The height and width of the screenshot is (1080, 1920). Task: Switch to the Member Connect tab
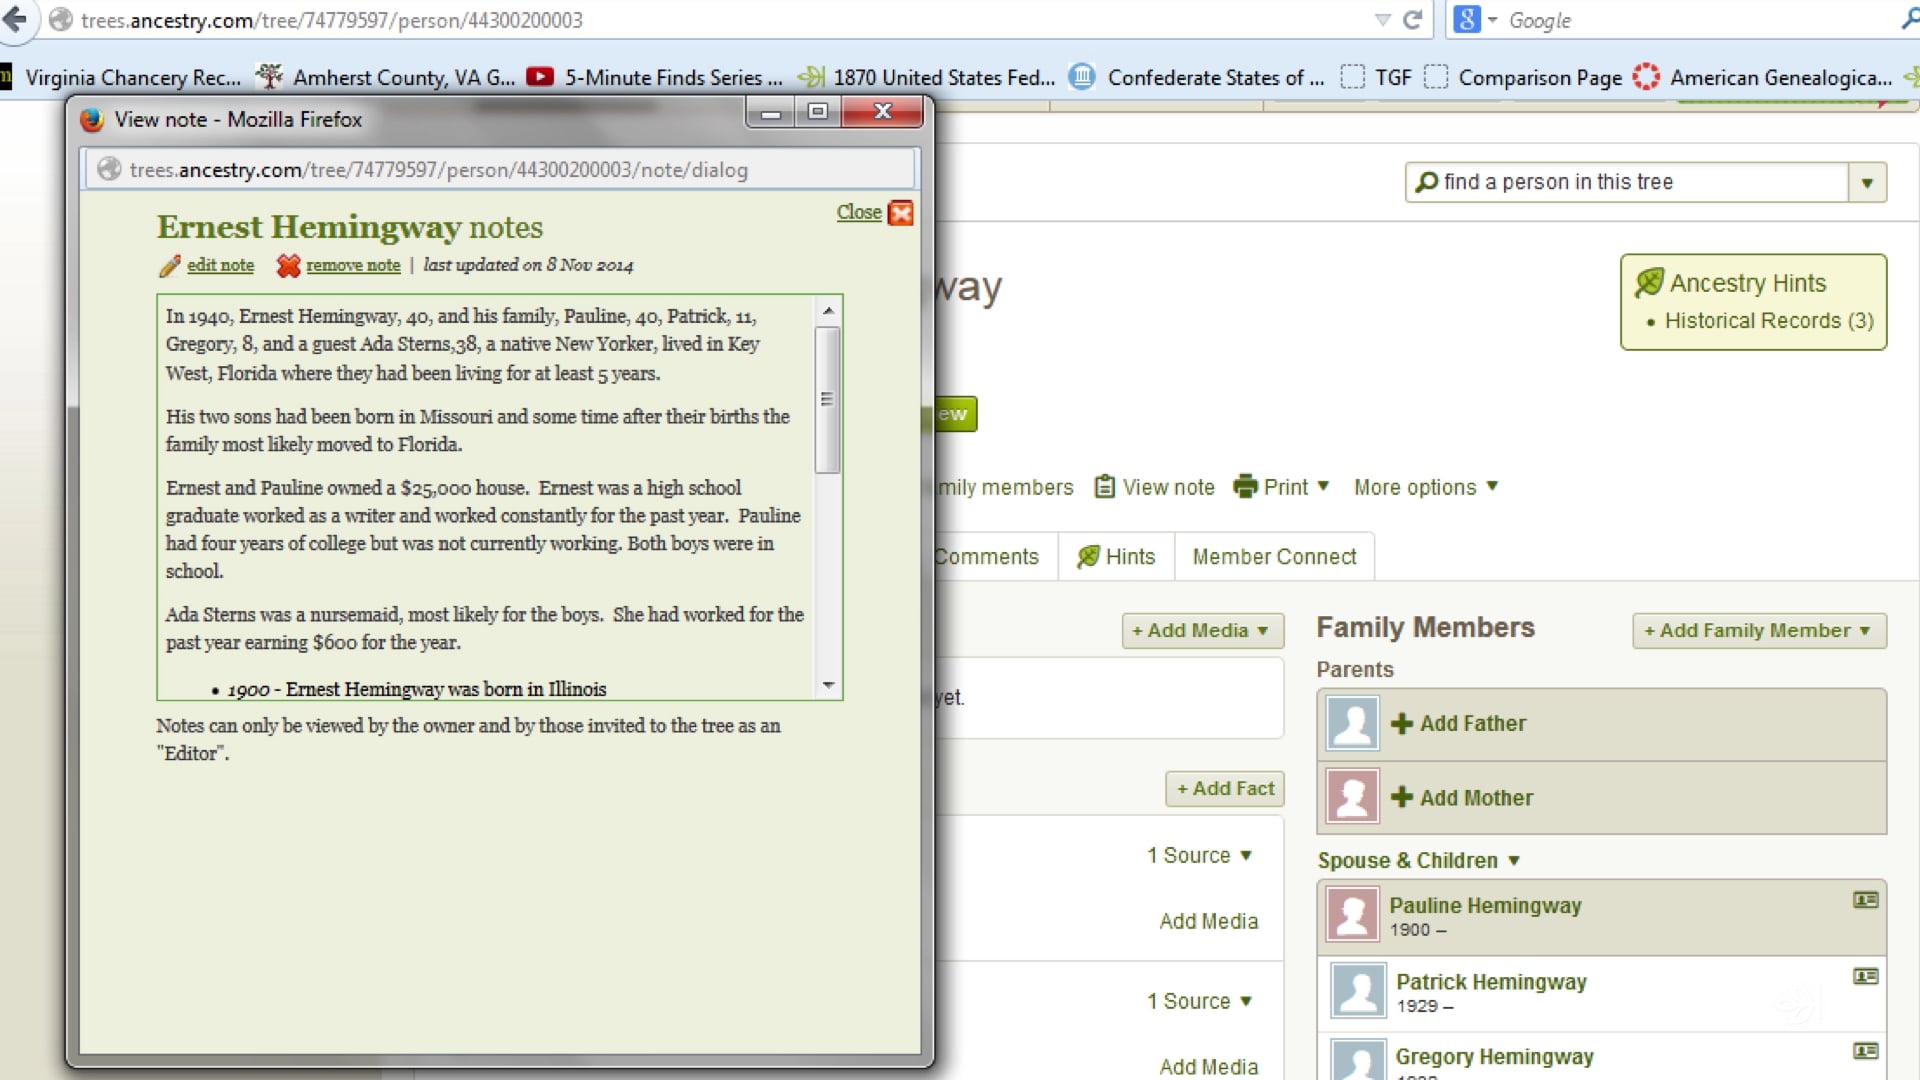1274,557
